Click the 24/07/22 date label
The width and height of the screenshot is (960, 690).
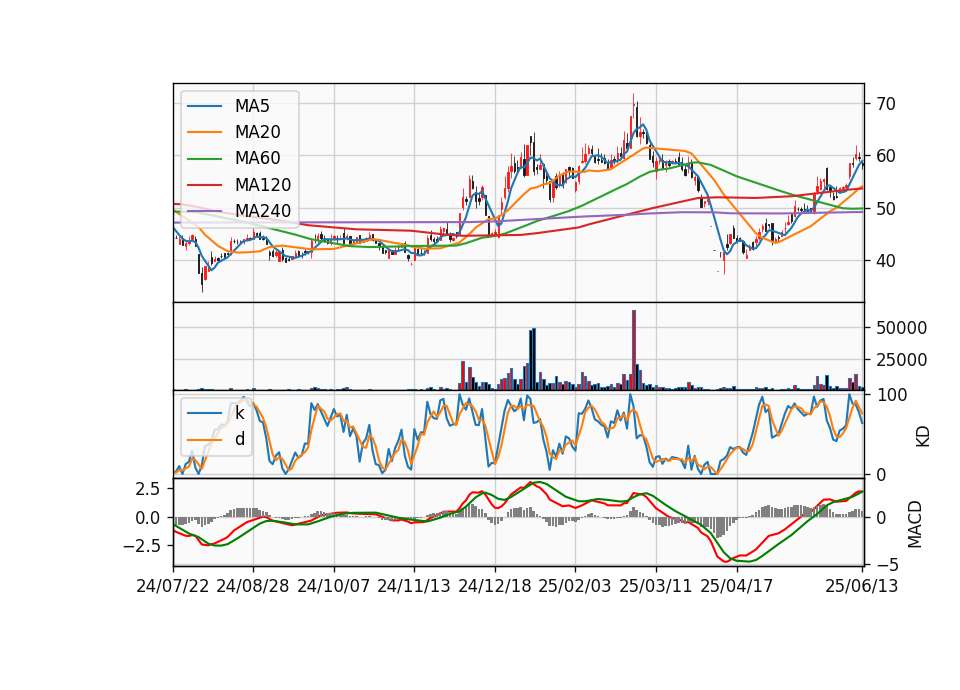pyautogui.click(x=173, y=586)
